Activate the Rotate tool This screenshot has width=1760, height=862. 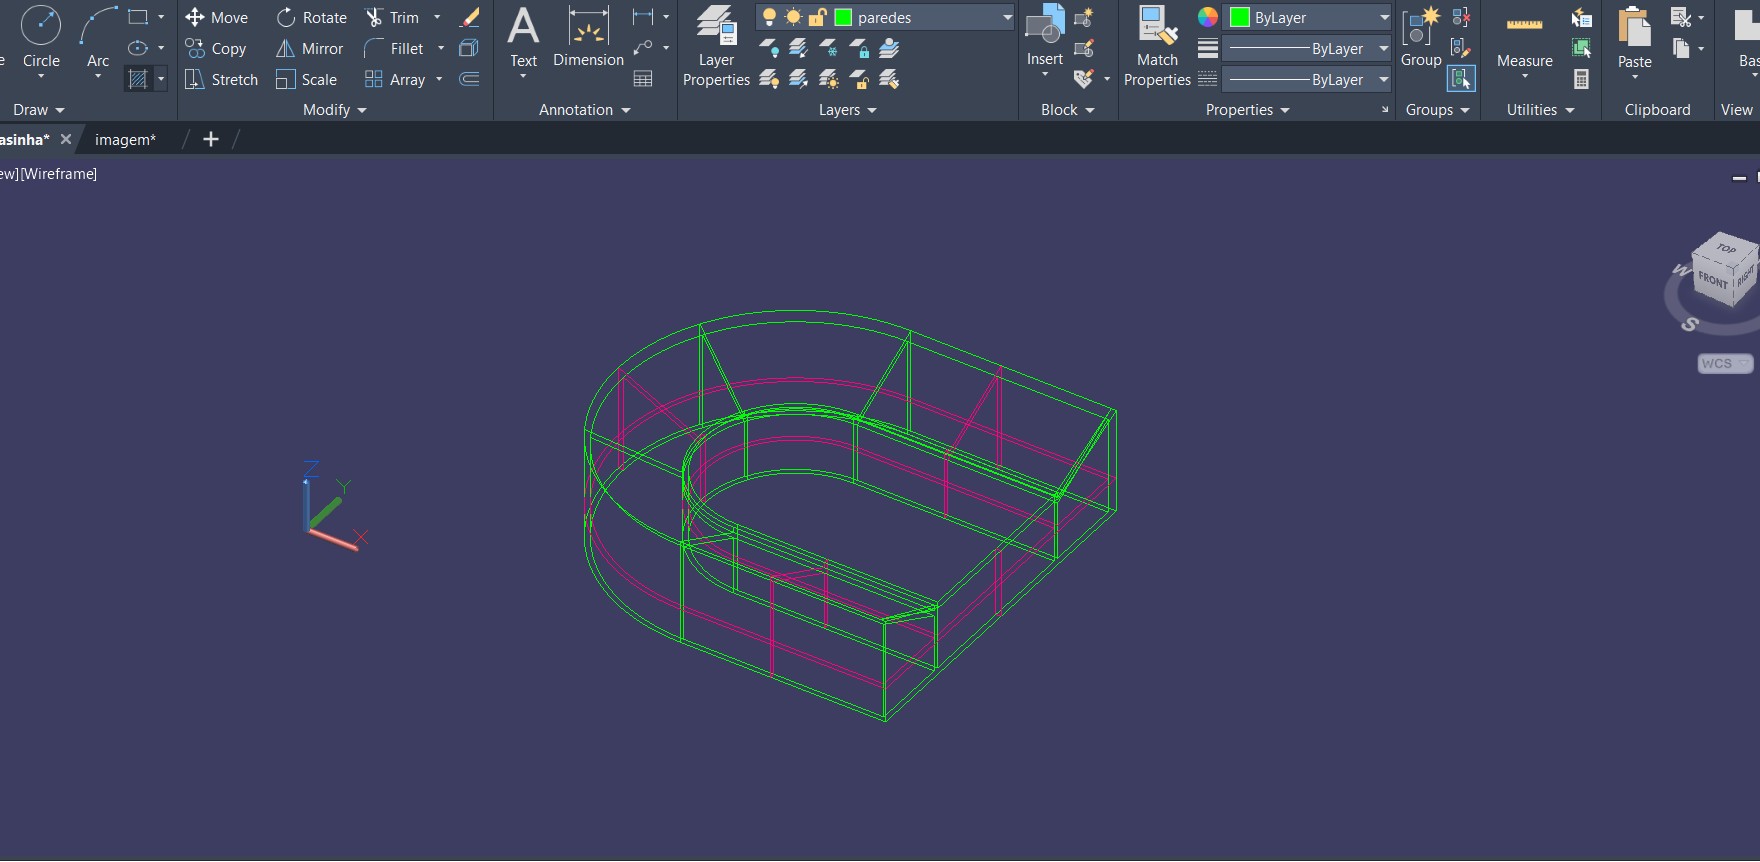pos(311,18)
